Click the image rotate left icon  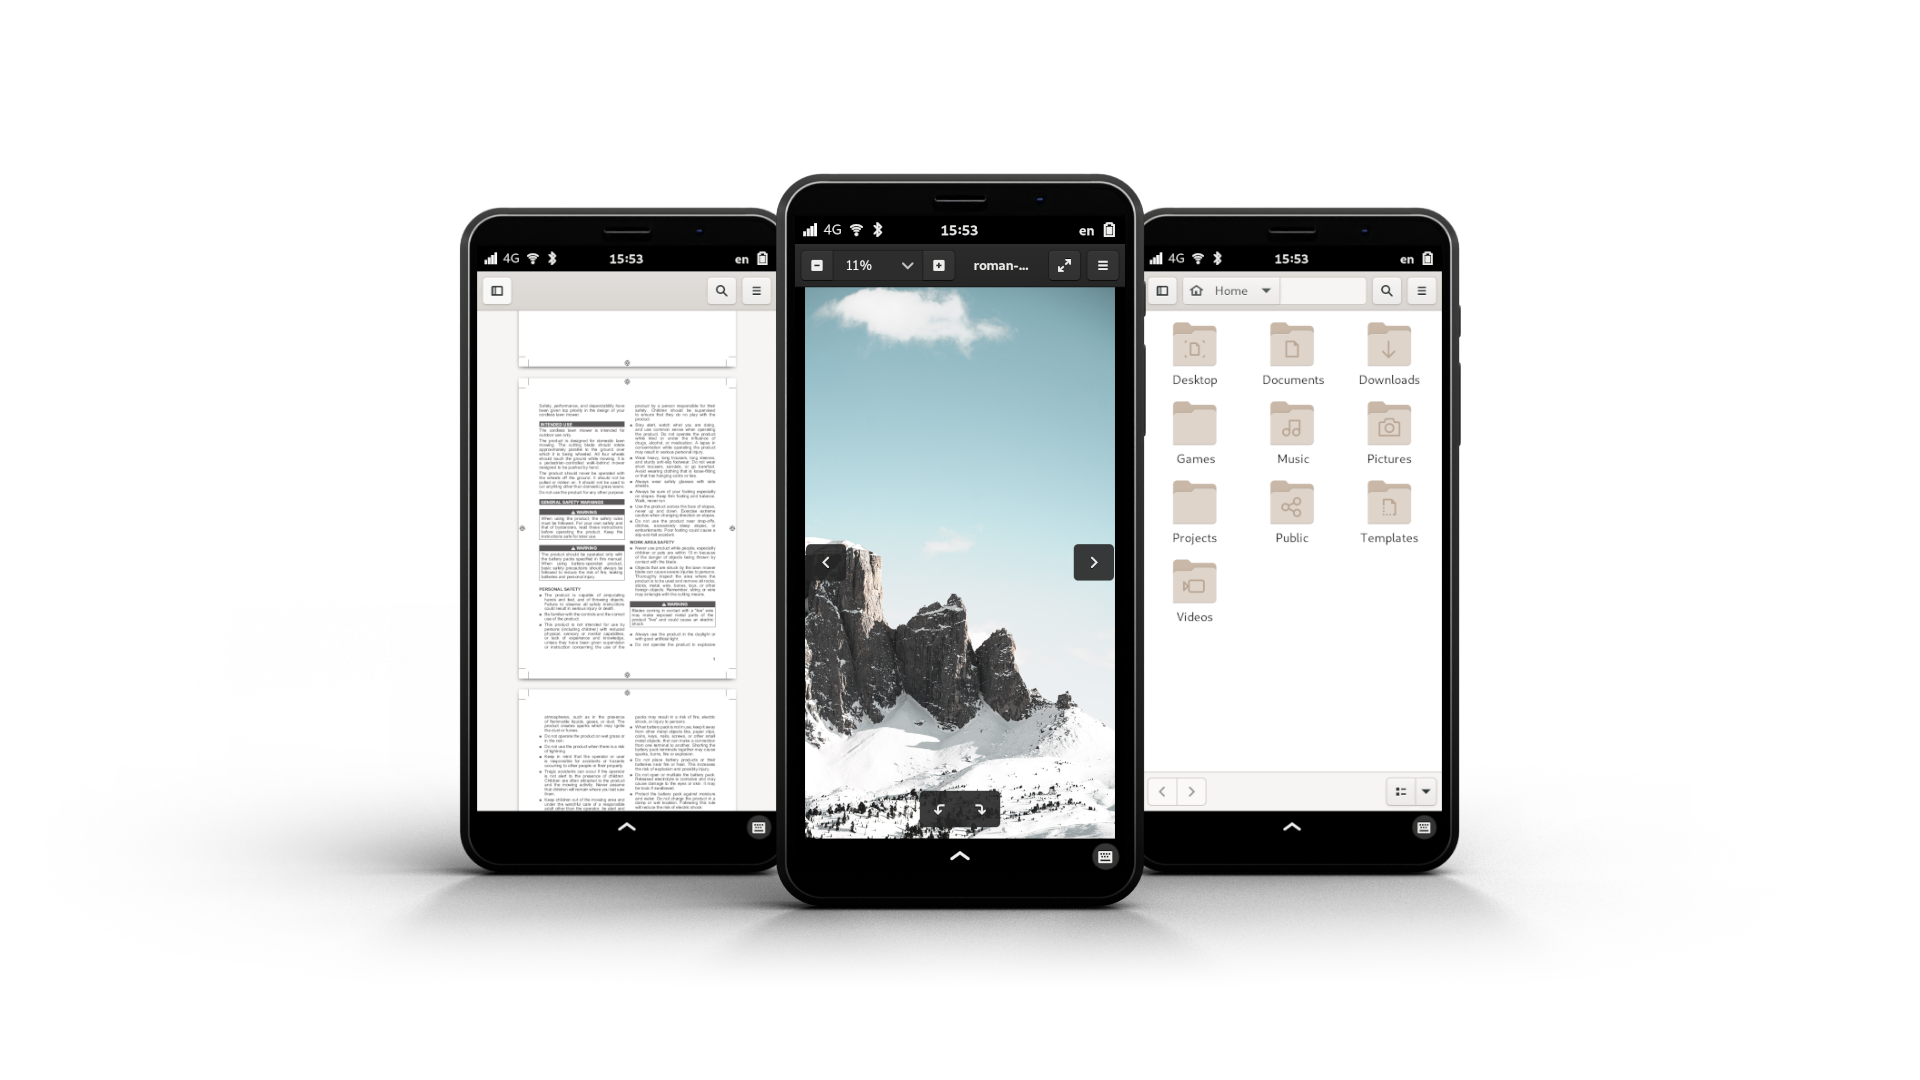click(x=939, y=810)
